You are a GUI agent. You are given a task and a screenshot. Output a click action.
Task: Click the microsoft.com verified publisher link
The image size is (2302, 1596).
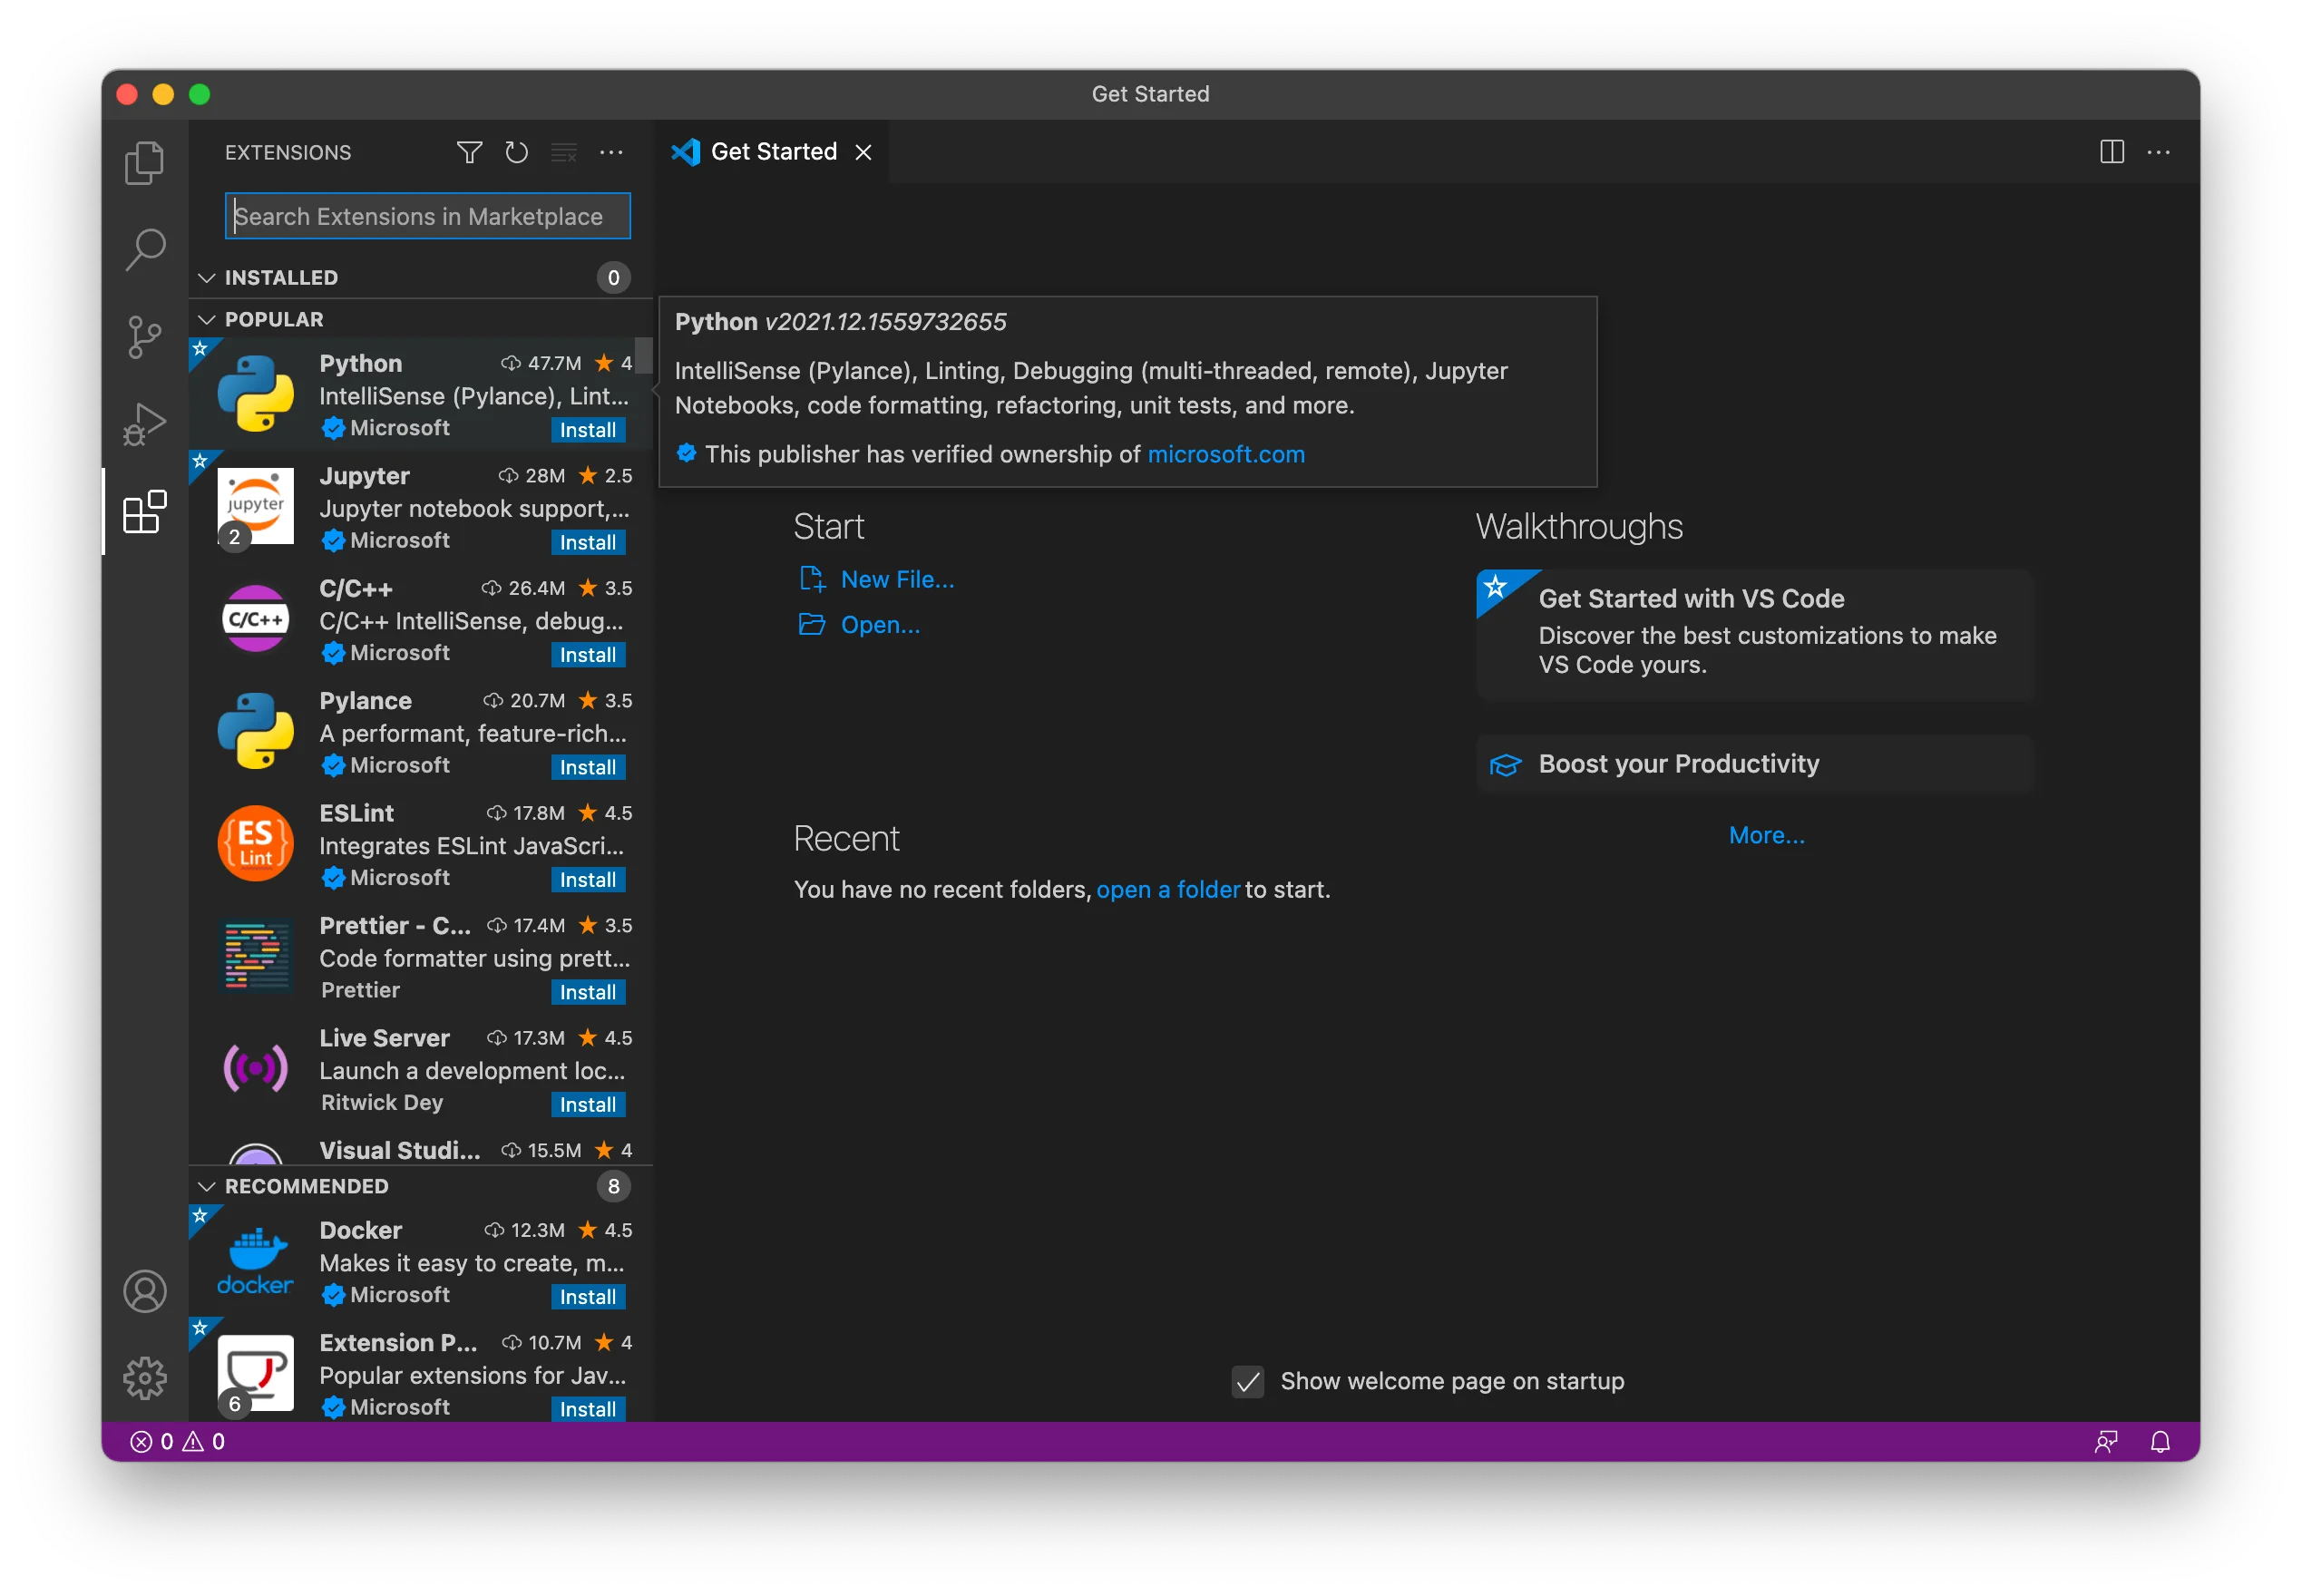pyautogui.click(x=1226, y=454)
